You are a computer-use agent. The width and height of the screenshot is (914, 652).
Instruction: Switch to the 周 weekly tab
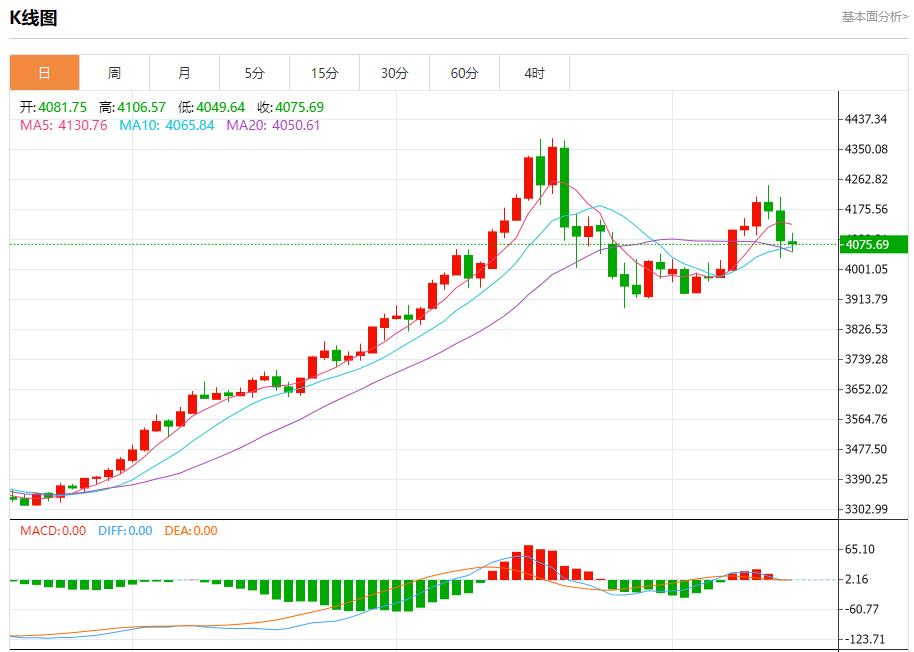[x=114, y=73]
